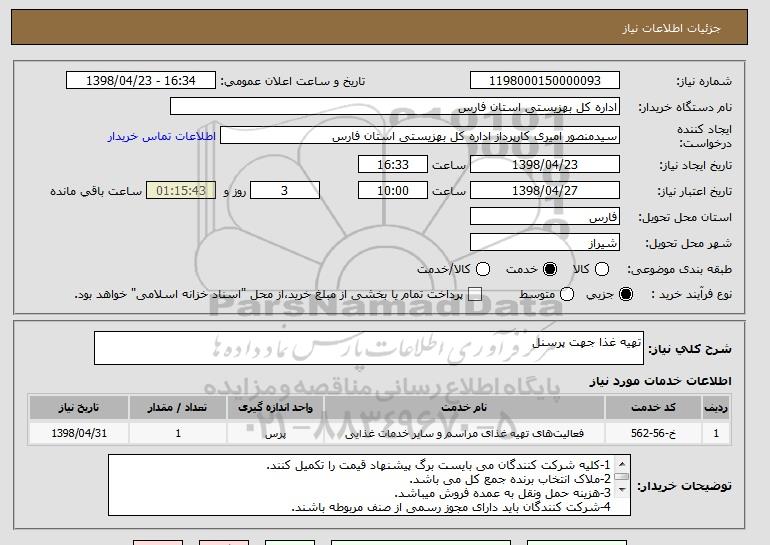Click the row number cell in the ردیف column
770x545 pixels.
click(716, 433)
